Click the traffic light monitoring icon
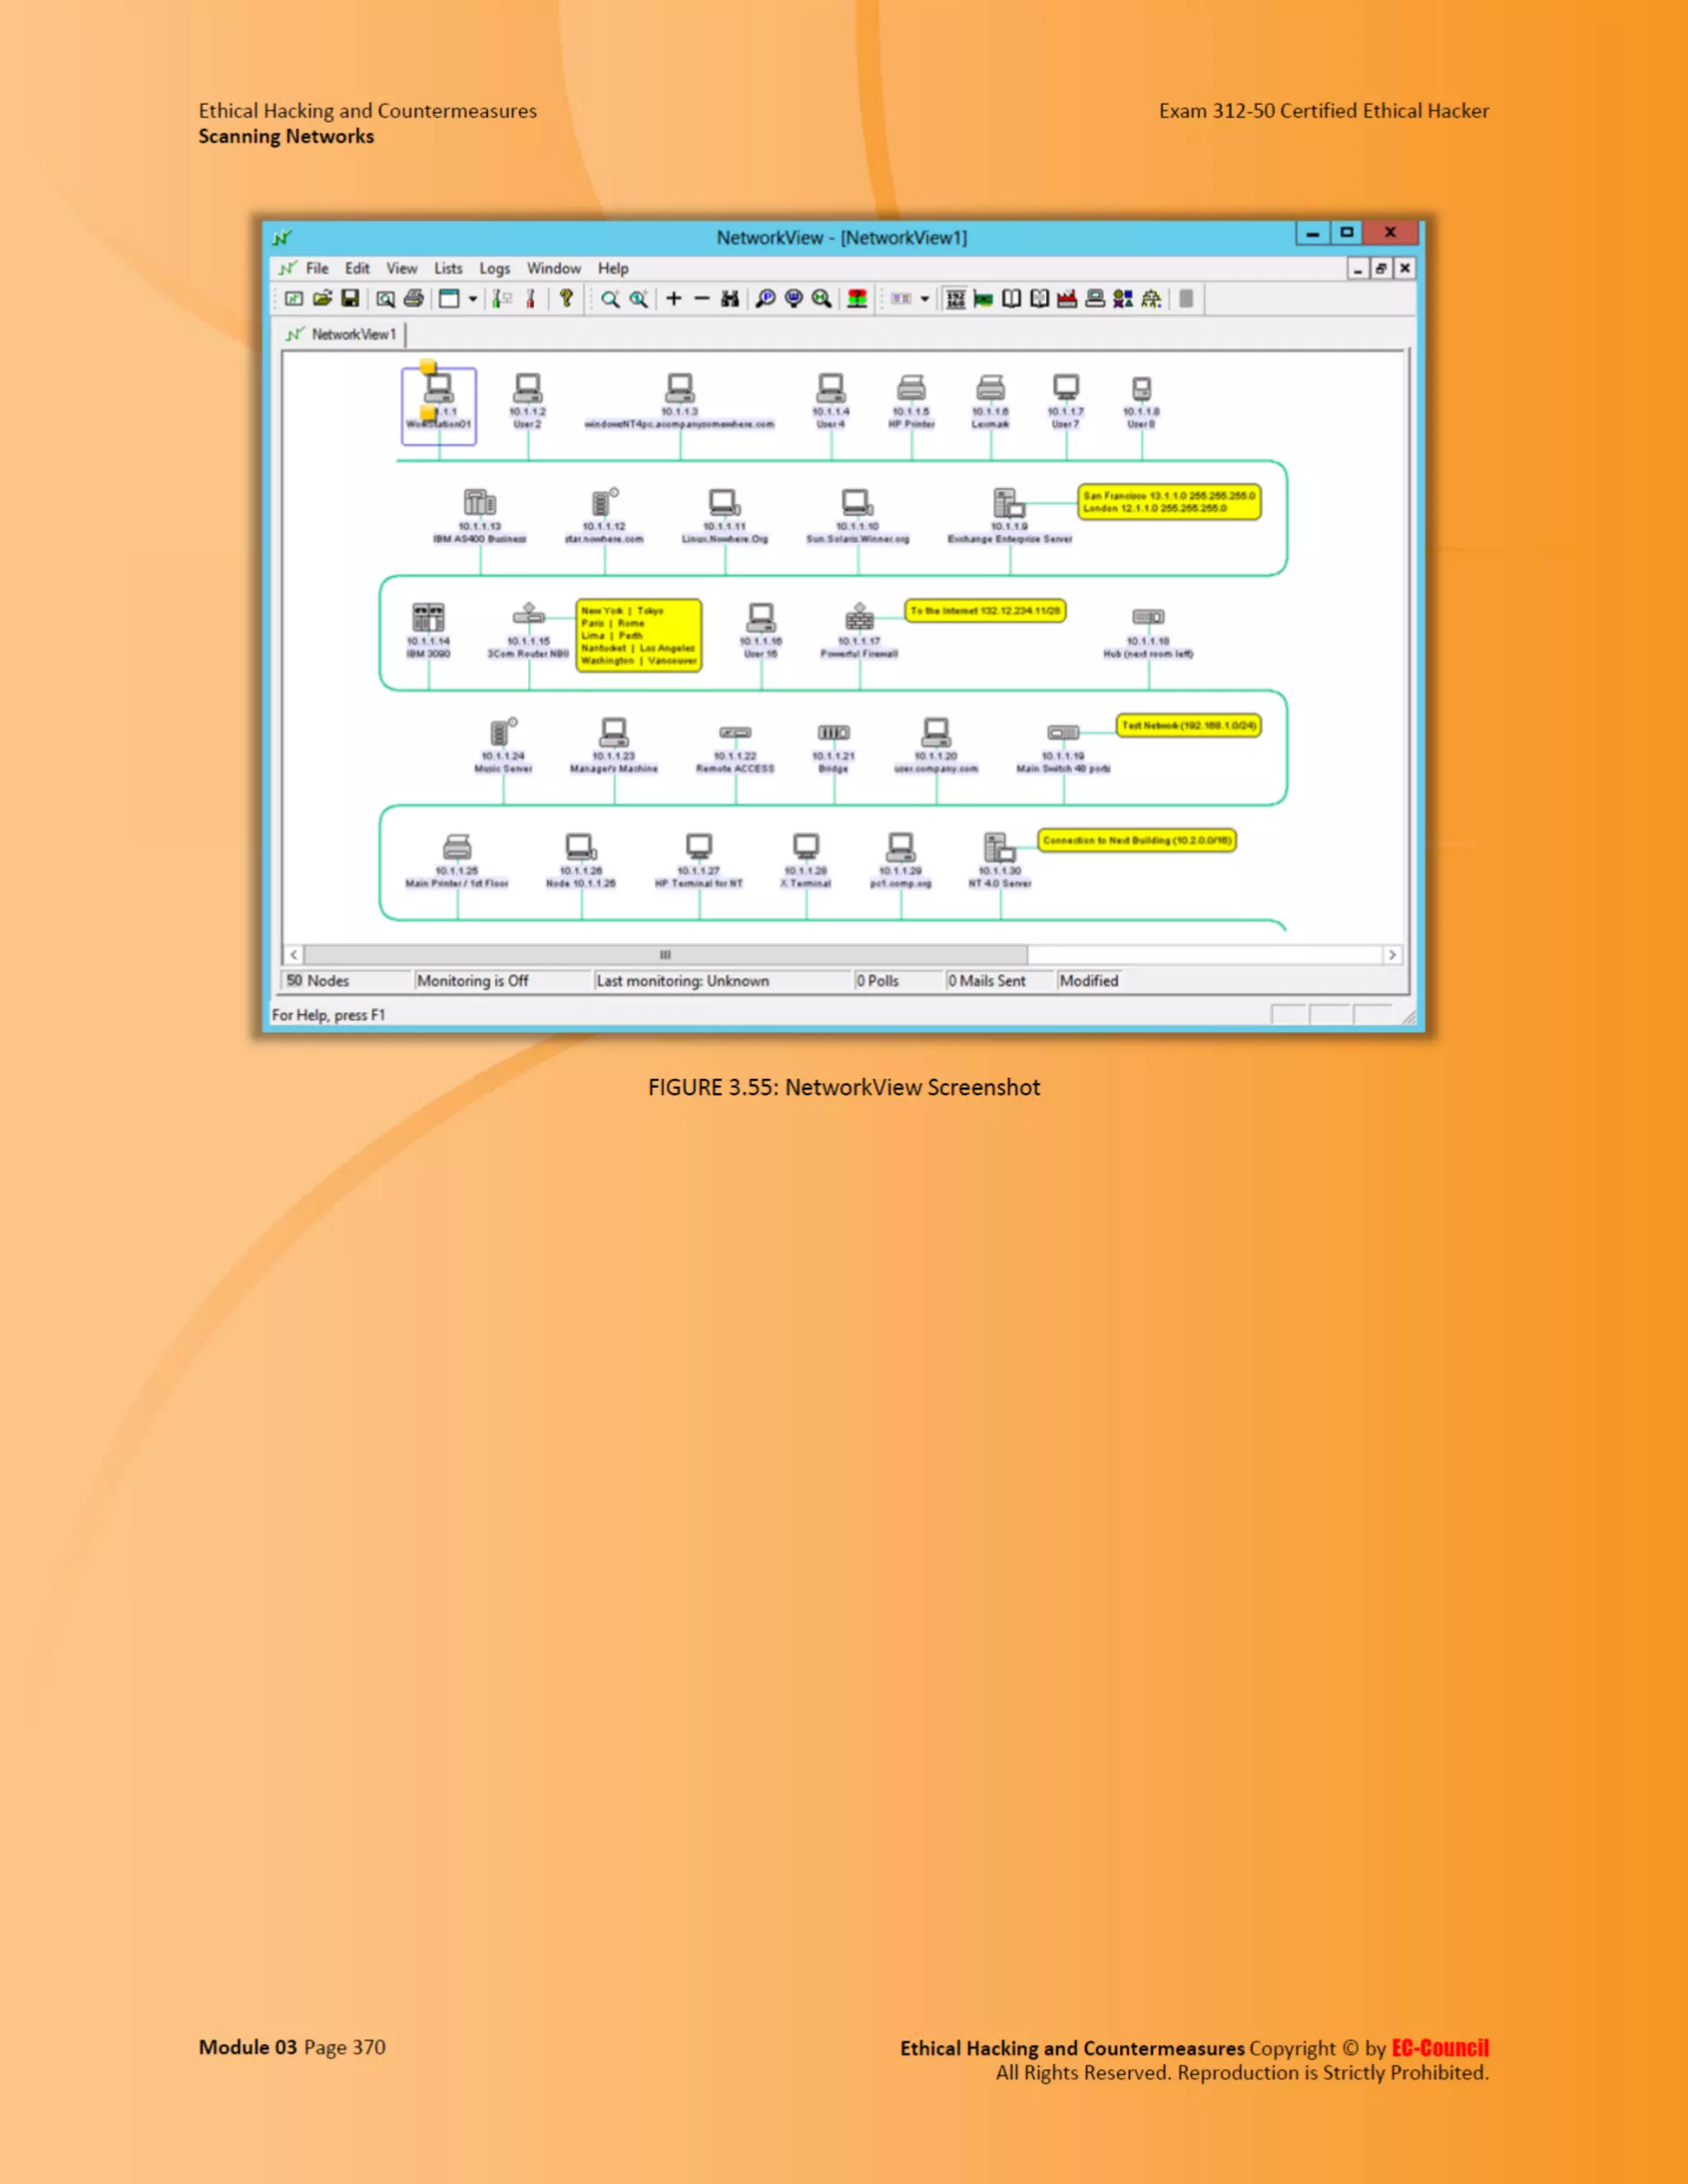This screenshot has height=2184, width=1688. pos(857,299)
